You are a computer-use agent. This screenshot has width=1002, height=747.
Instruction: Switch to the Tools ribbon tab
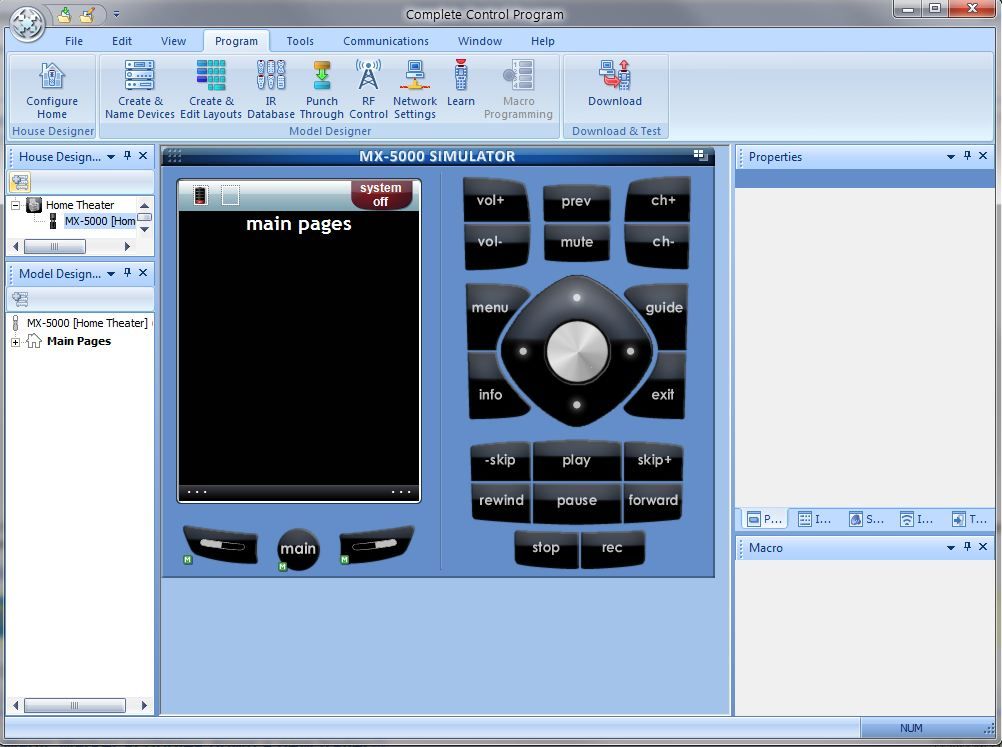[300, 41]
